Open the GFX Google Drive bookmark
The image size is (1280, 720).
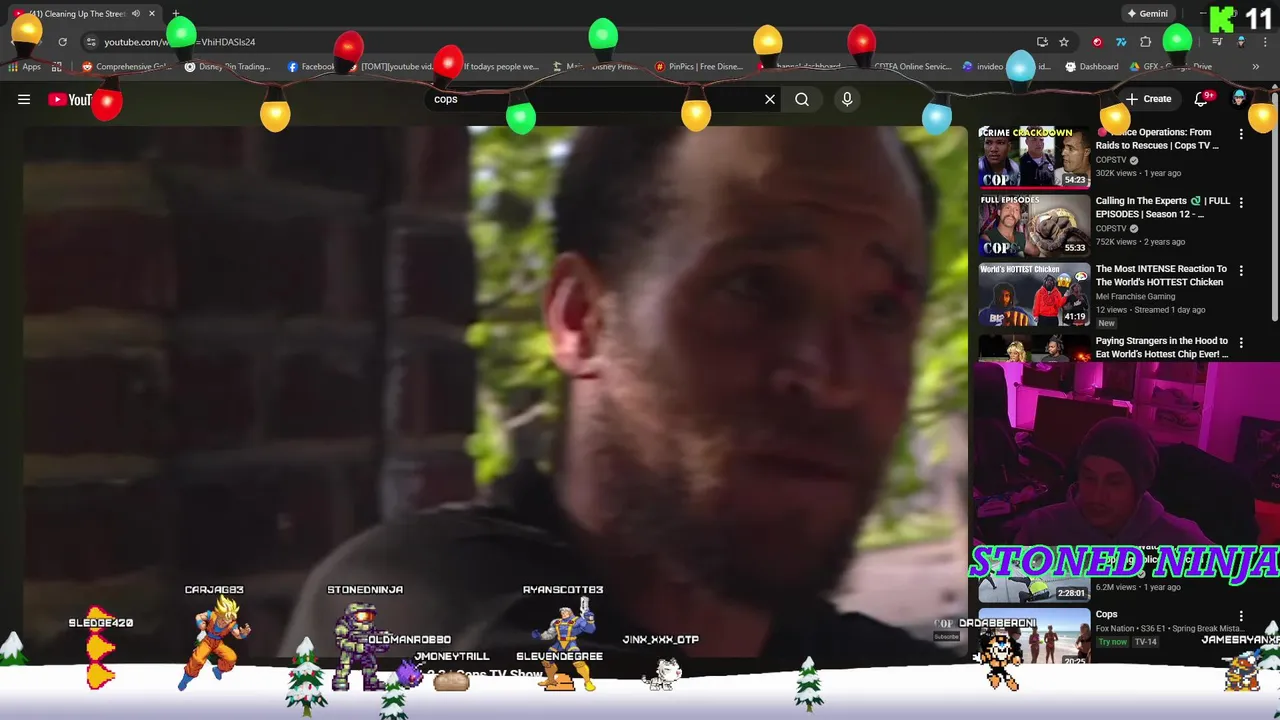1171,67
